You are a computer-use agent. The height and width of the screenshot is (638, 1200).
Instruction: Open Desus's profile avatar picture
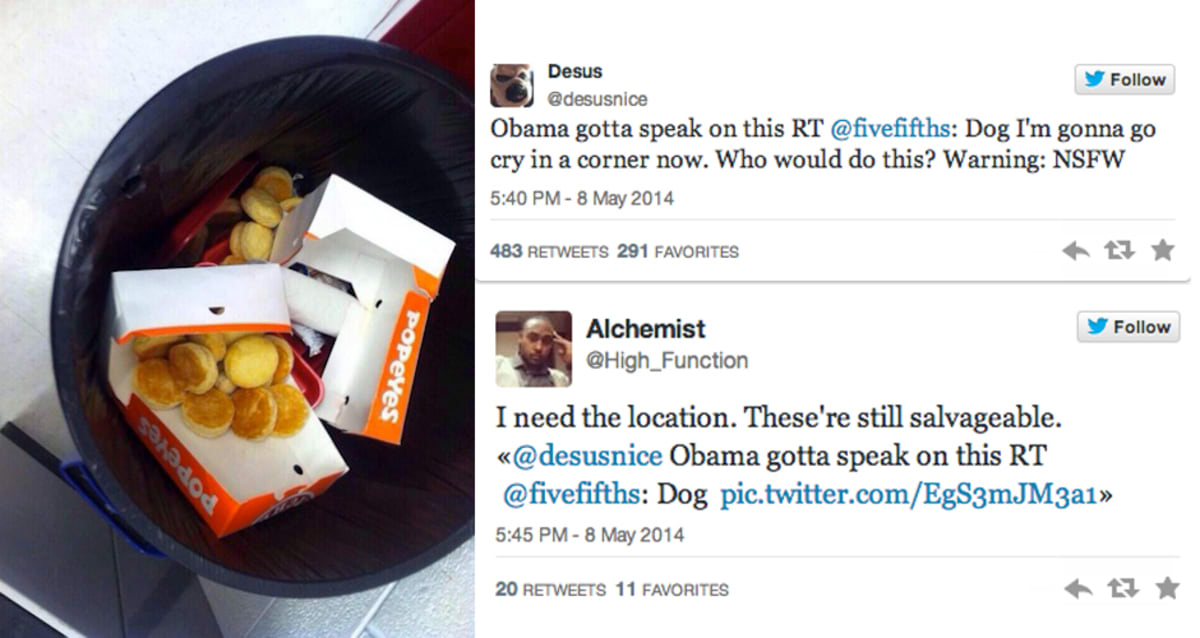pyautogui.click(x=511, y=85)
